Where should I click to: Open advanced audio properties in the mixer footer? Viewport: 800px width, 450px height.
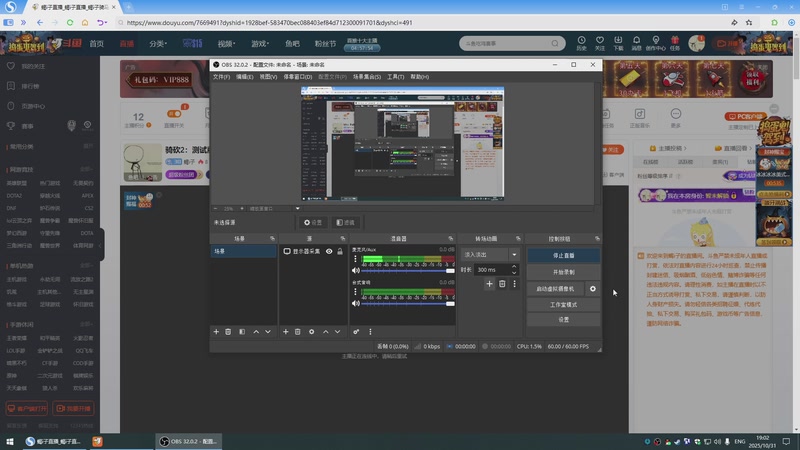(x=356, y=331)
